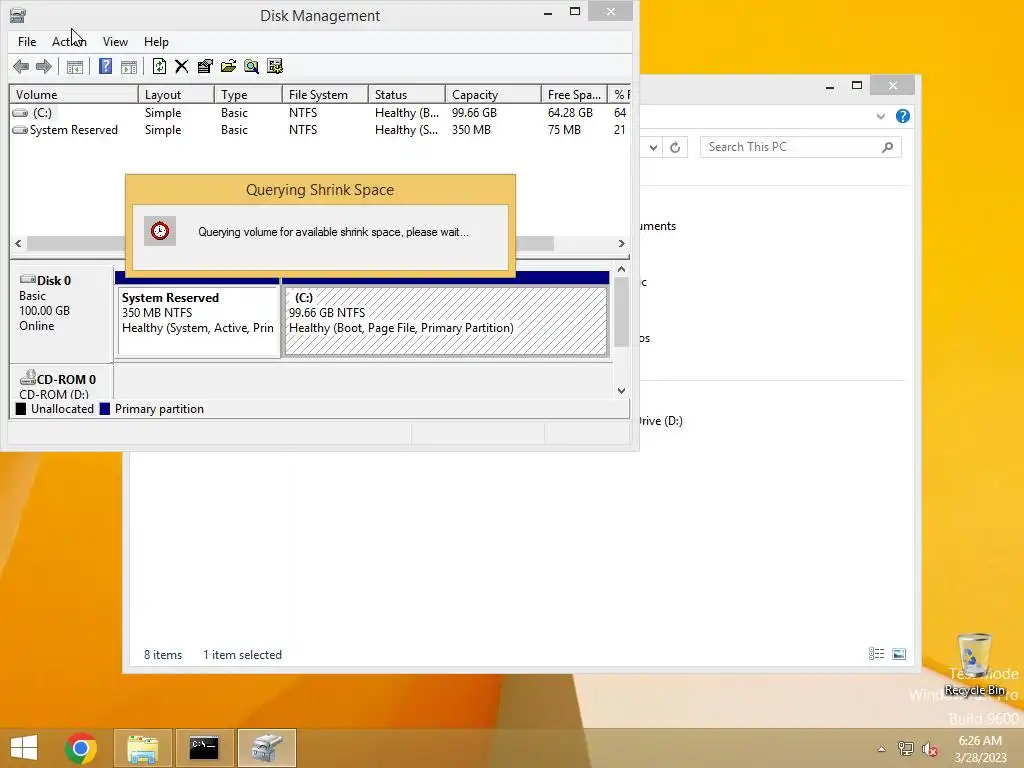Click the black X Delete toolbar icon
The width and height of the screenshot is (1024, 768).
pyautogui.click(x=182, y=66)
